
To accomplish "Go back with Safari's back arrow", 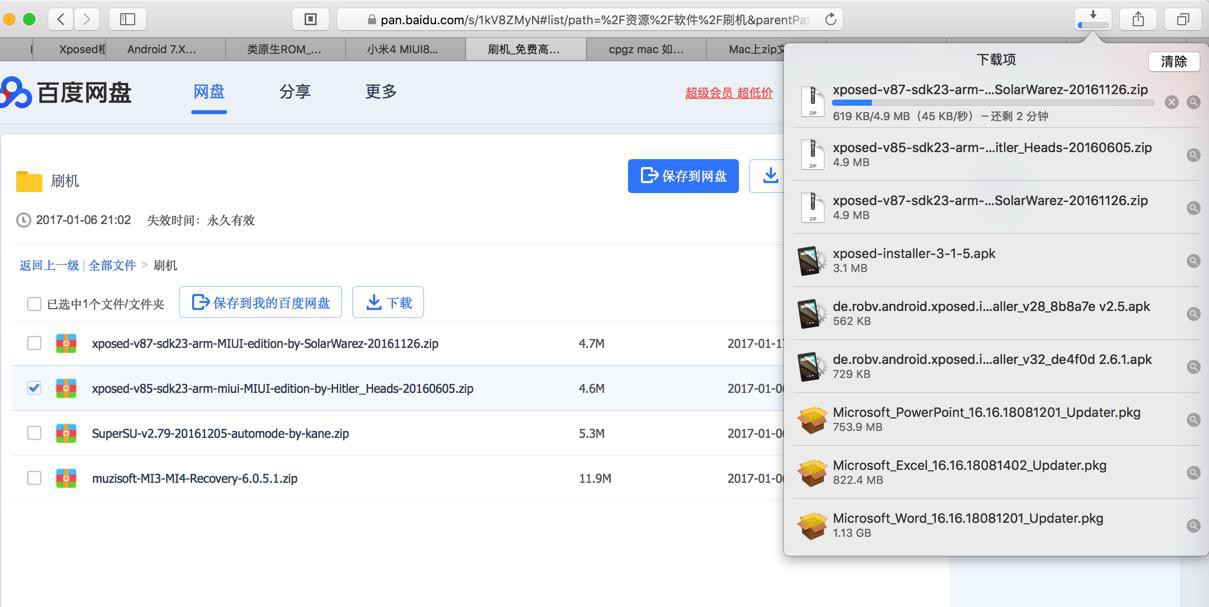I will [x=61, y=19].
